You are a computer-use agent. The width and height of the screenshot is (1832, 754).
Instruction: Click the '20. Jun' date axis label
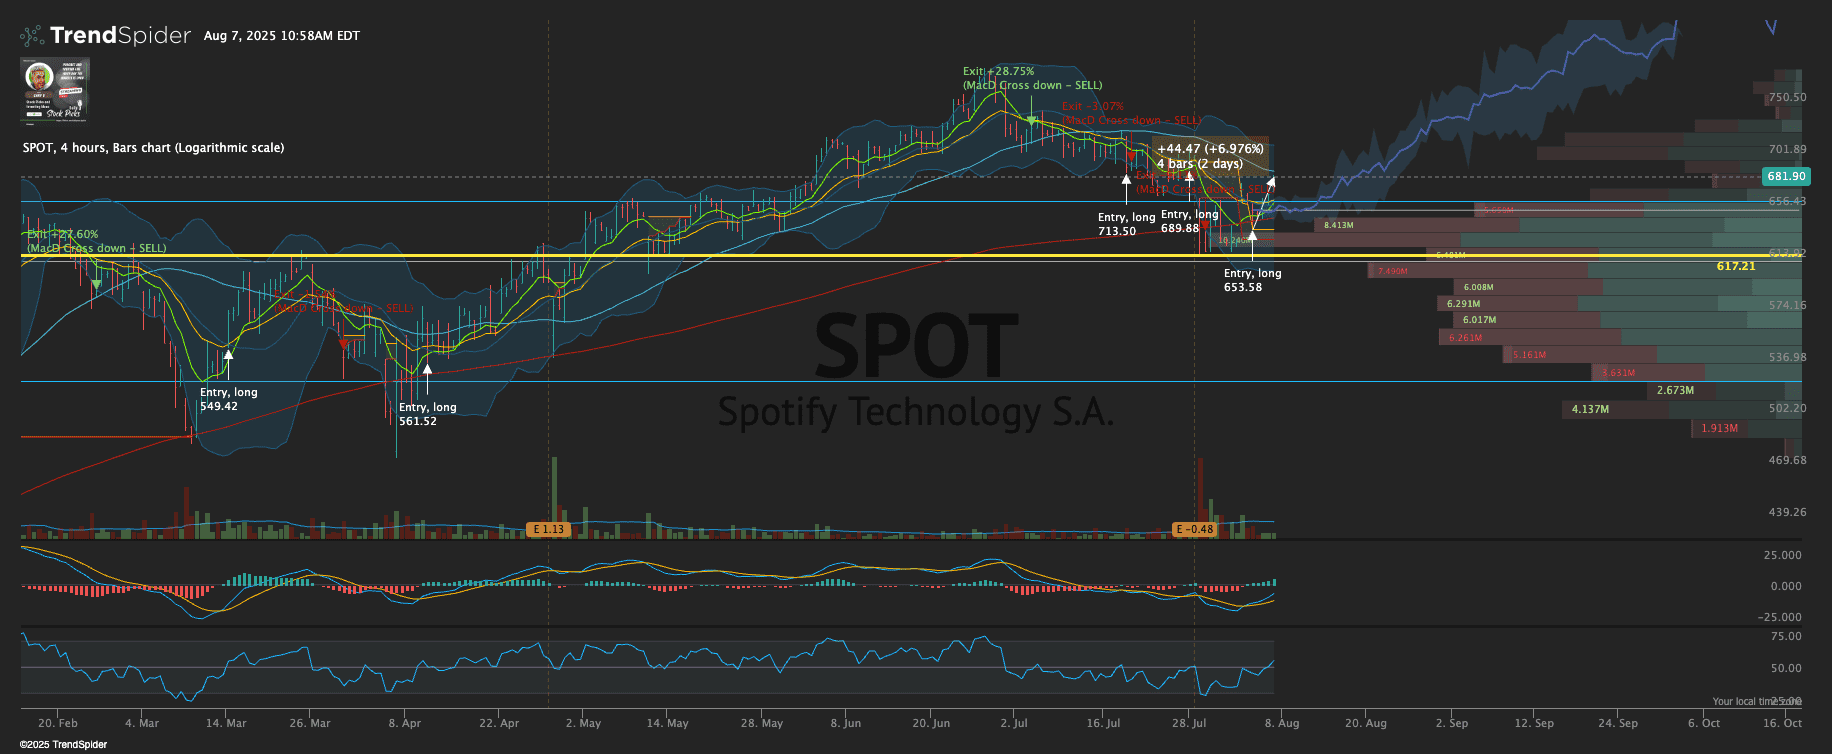pyautogui.click(x=931, y=723)
